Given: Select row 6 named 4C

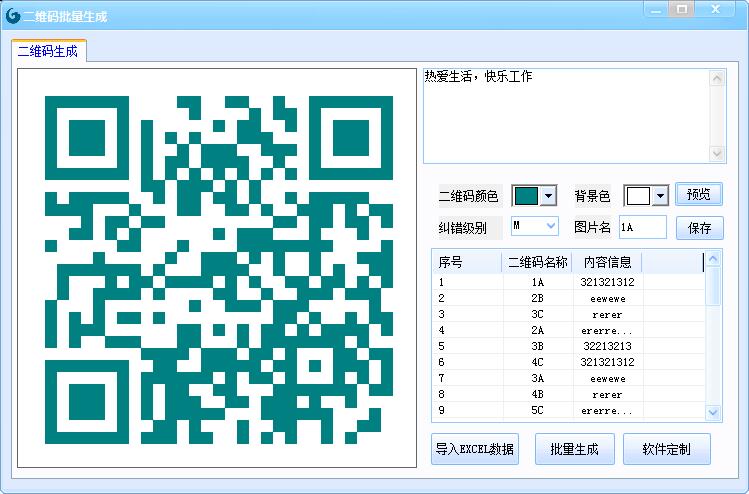Looking at the screenshot, I should pos(568,362).
